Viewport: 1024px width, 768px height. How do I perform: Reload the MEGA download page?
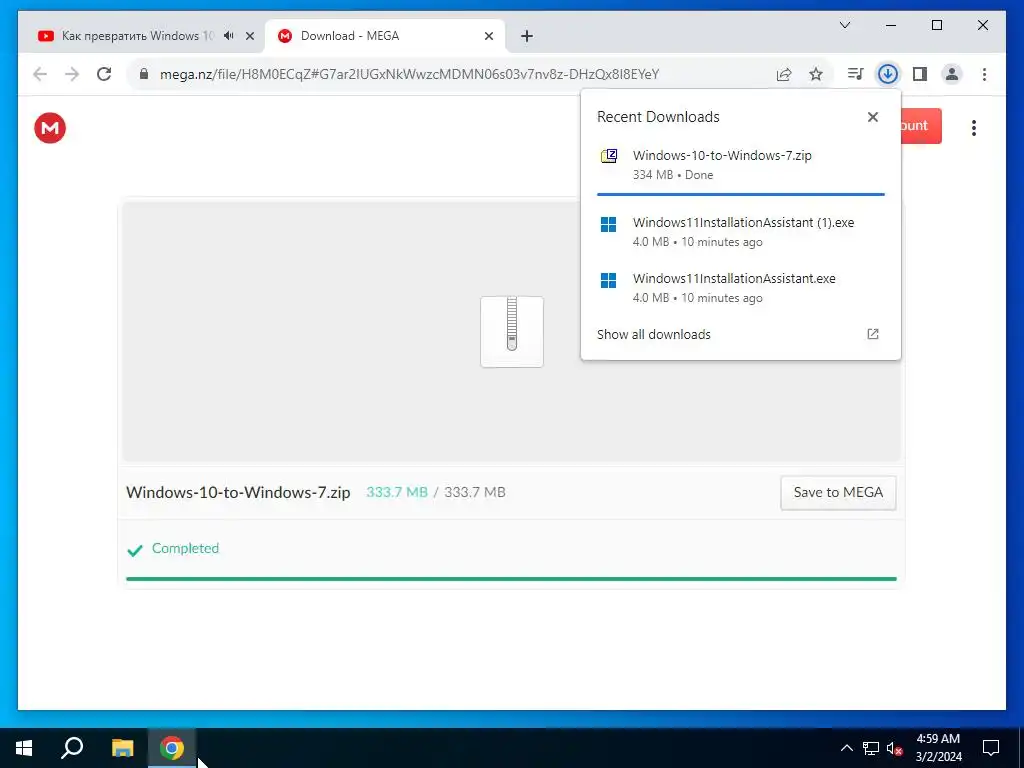pos(104,74)
